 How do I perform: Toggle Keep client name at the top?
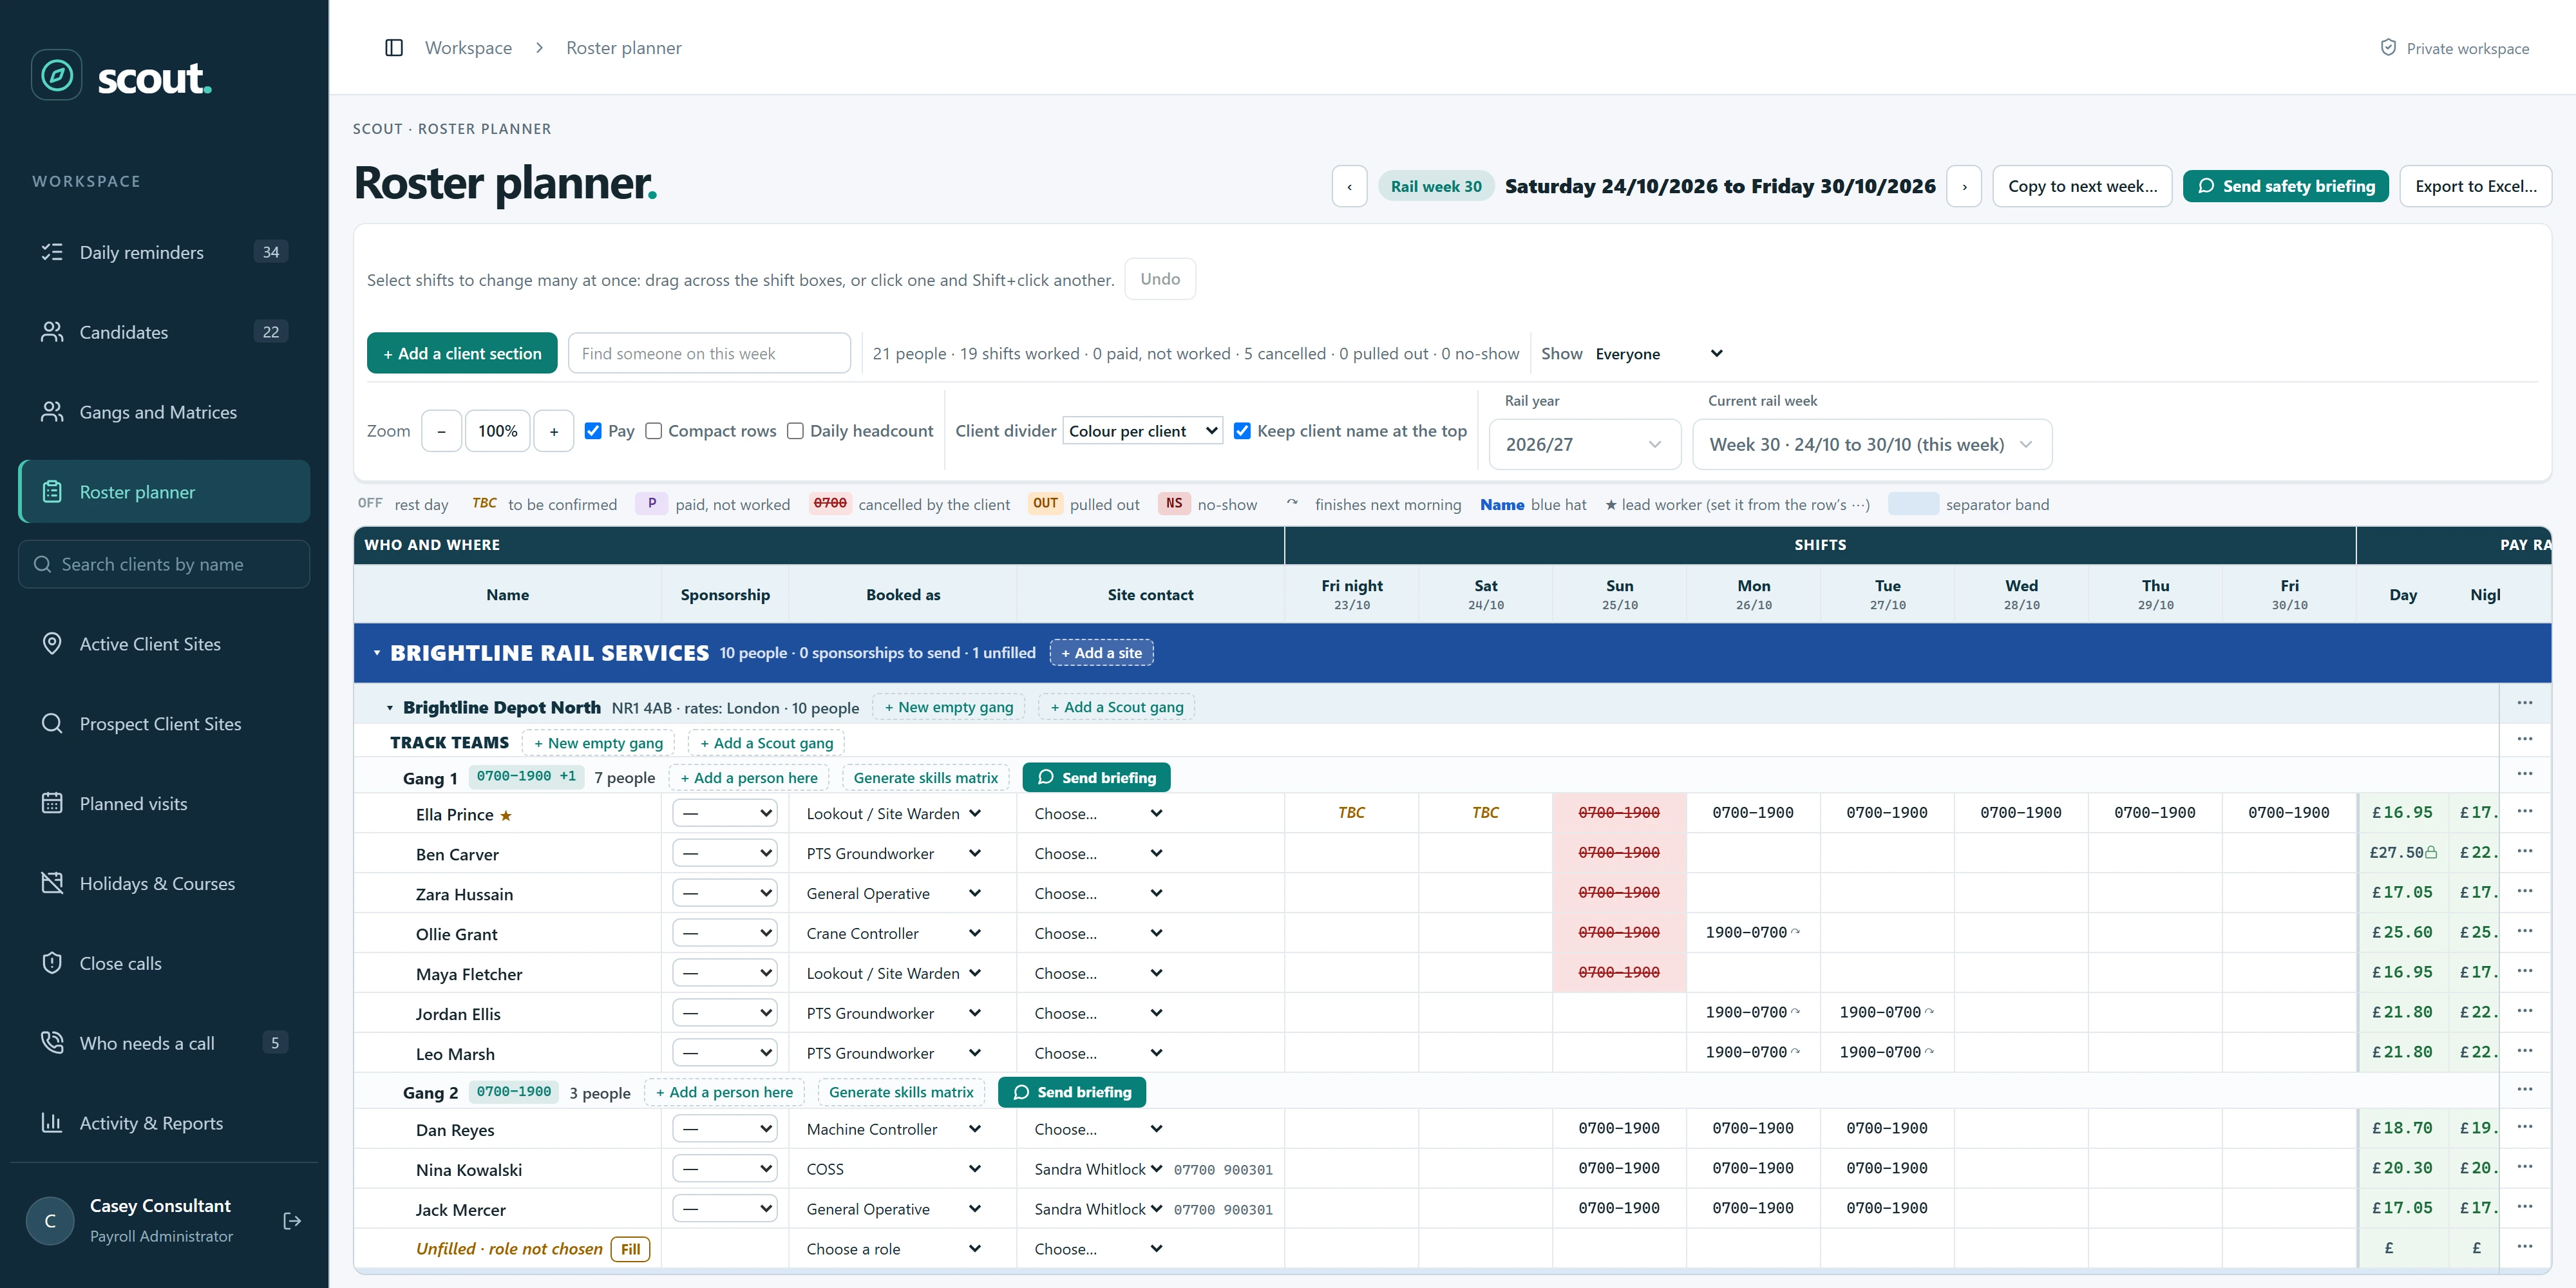coord(1242,431)
